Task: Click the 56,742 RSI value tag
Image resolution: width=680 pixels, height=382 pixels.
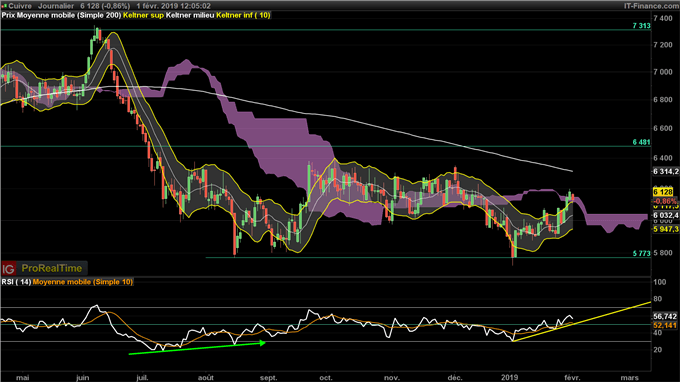Action: coord(665,317)
